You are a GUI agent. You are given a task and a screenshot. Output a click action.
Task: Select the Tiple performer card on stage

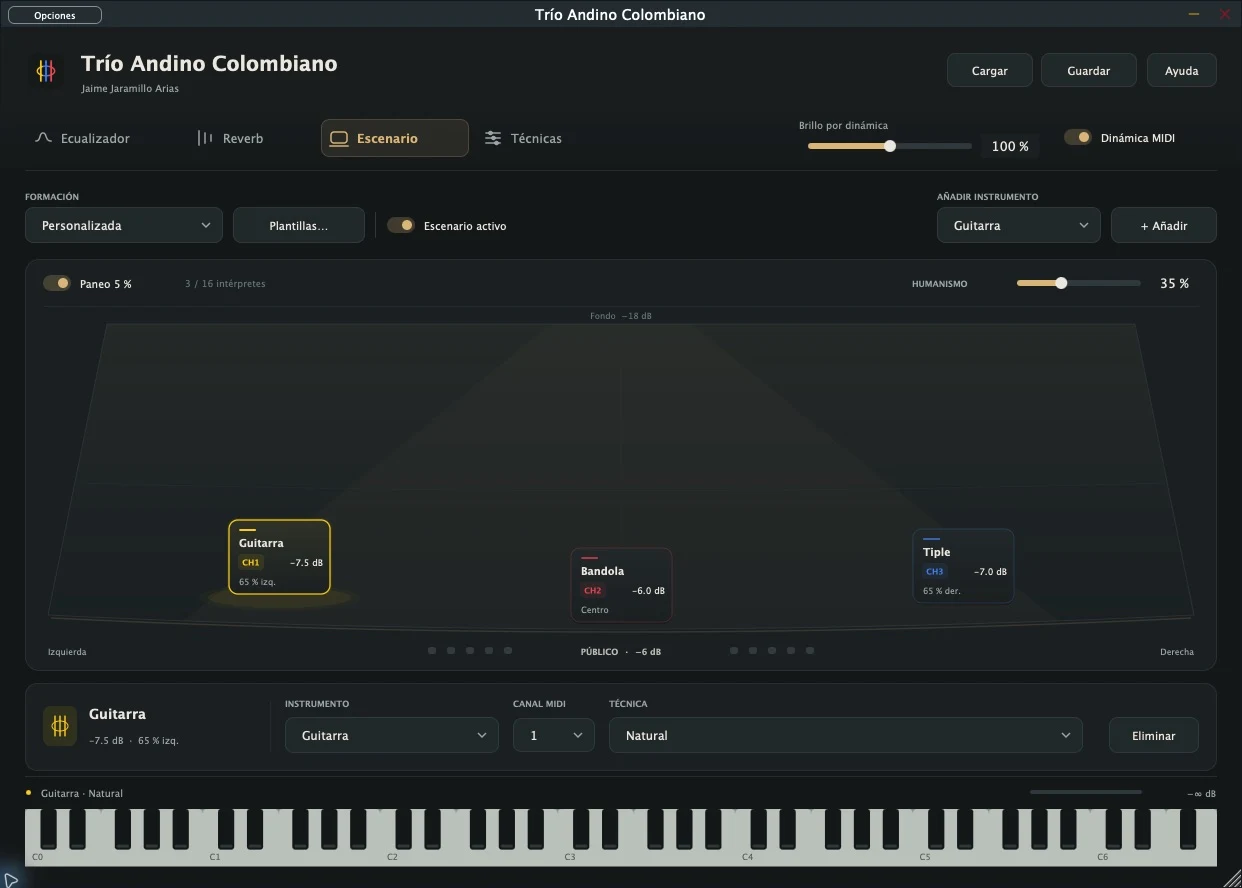point(963,566)
